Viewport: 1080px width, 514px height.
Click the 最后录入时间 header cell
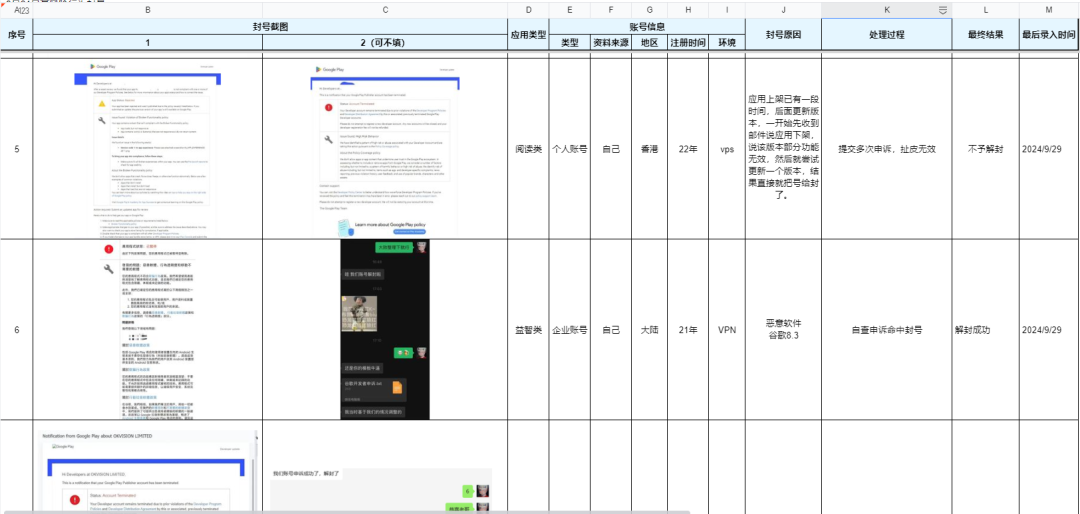pyautogui.click(x=1049, y=34)
